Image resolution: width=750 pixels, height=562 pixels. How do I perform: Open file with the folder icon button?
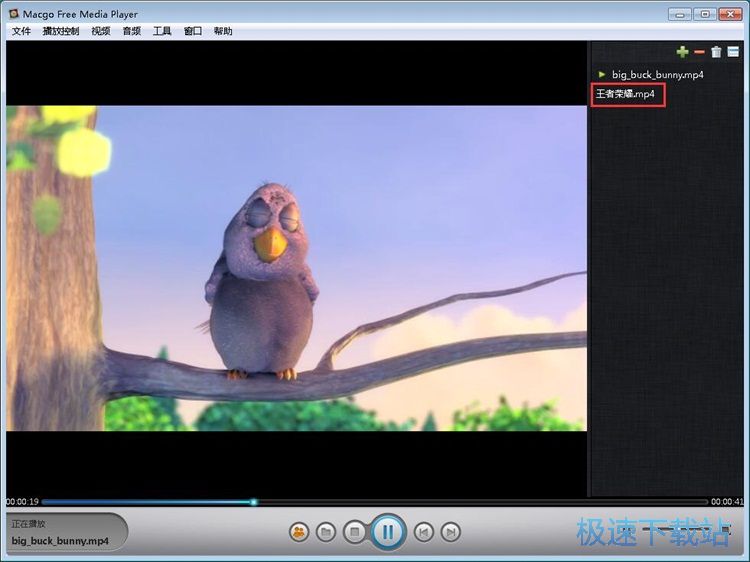[x=326, y=532]
